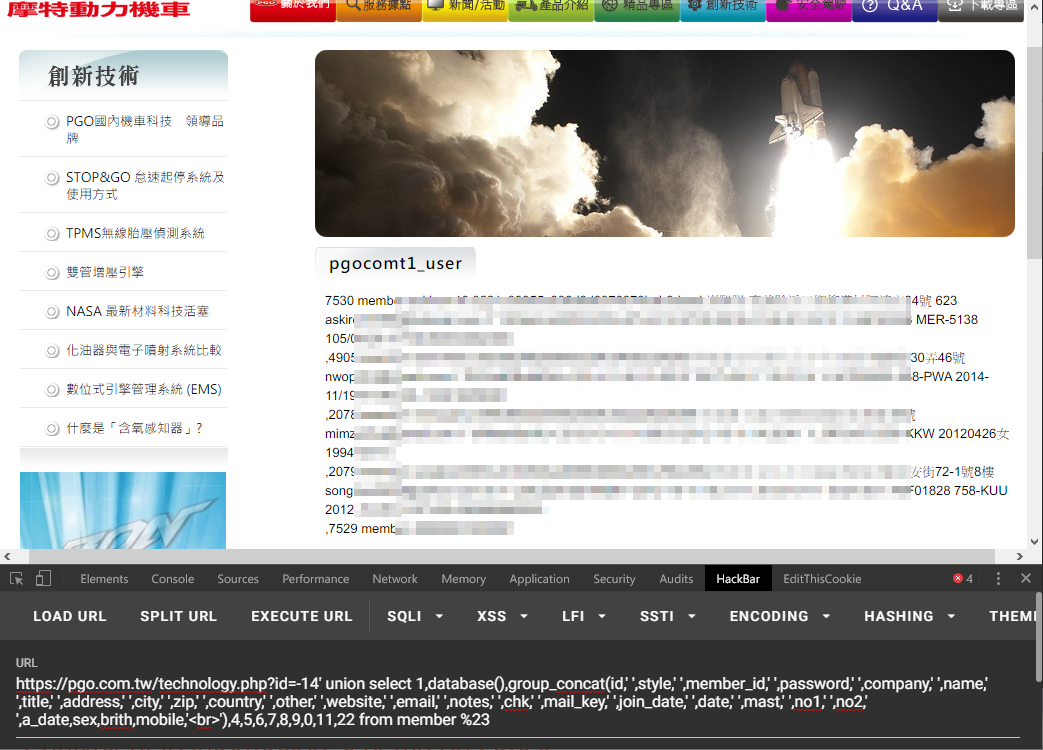Image resolution: width=1043 pixels, height=750 pixels.
Task: Switch to the Application DevTools tab
Action: (x=539, y=579)
